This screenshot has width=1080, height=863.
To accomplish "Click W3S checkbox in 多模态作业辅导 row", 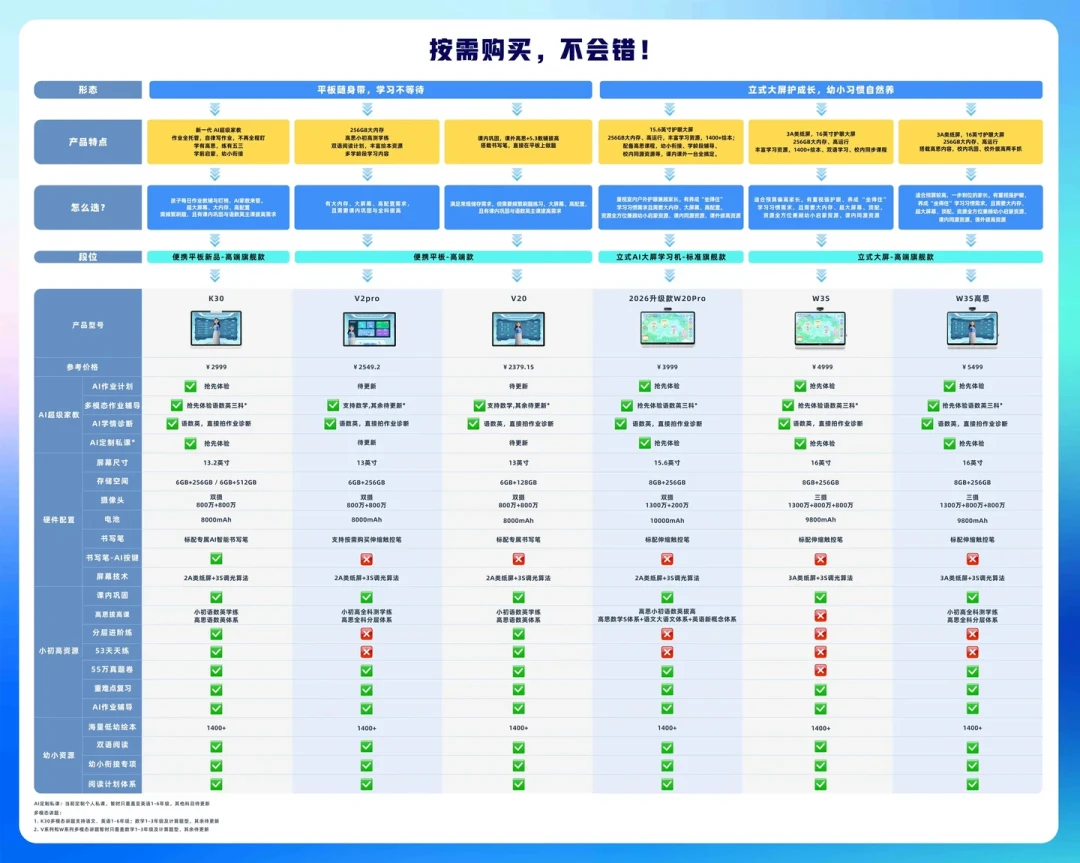I will (x=787, y=406).
